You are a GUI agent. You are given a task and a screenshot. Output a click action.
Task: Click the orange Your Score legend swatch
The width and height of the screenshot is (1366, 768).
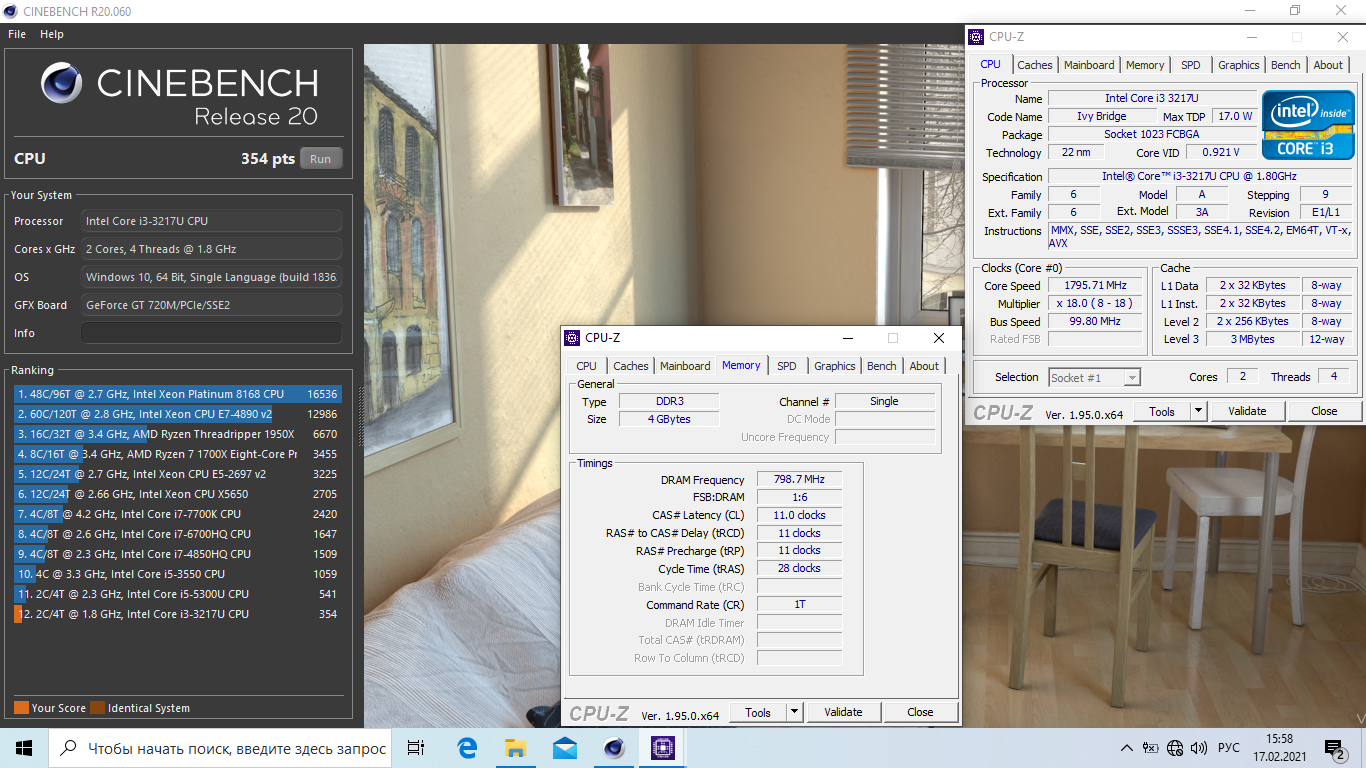(21, 708)
